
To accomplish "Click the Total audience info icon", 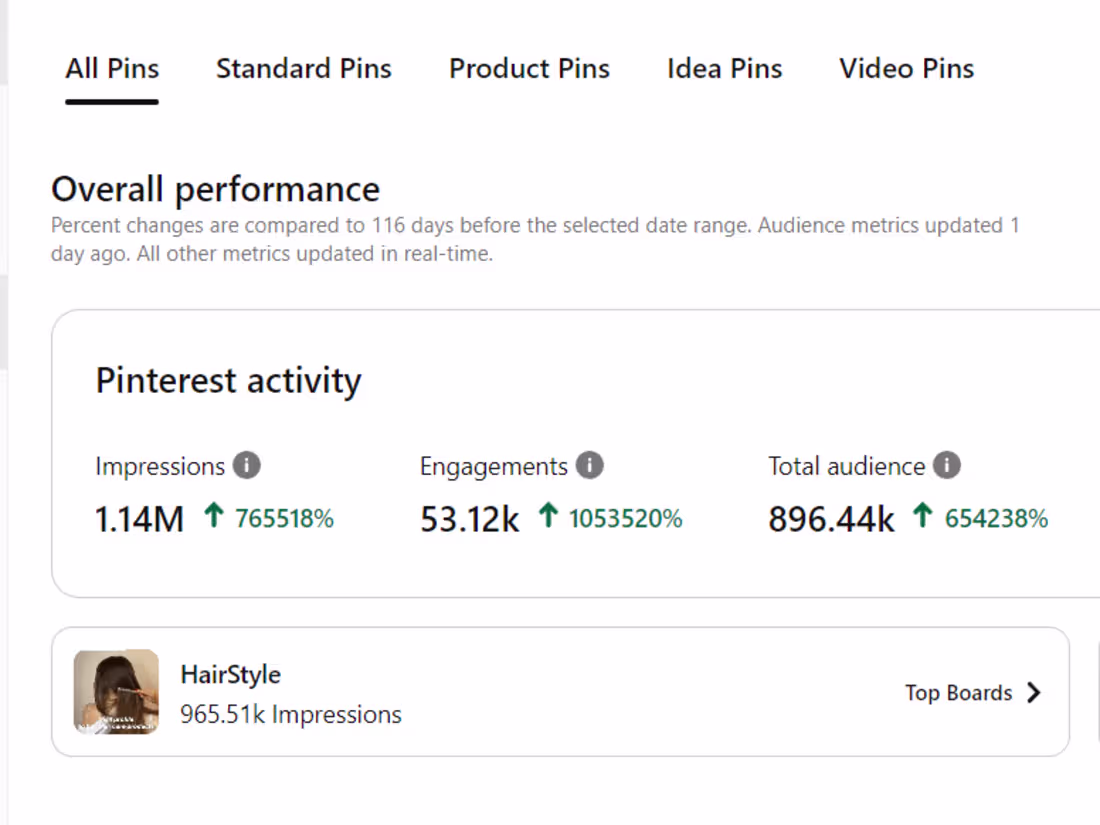I will pos(947,466).
